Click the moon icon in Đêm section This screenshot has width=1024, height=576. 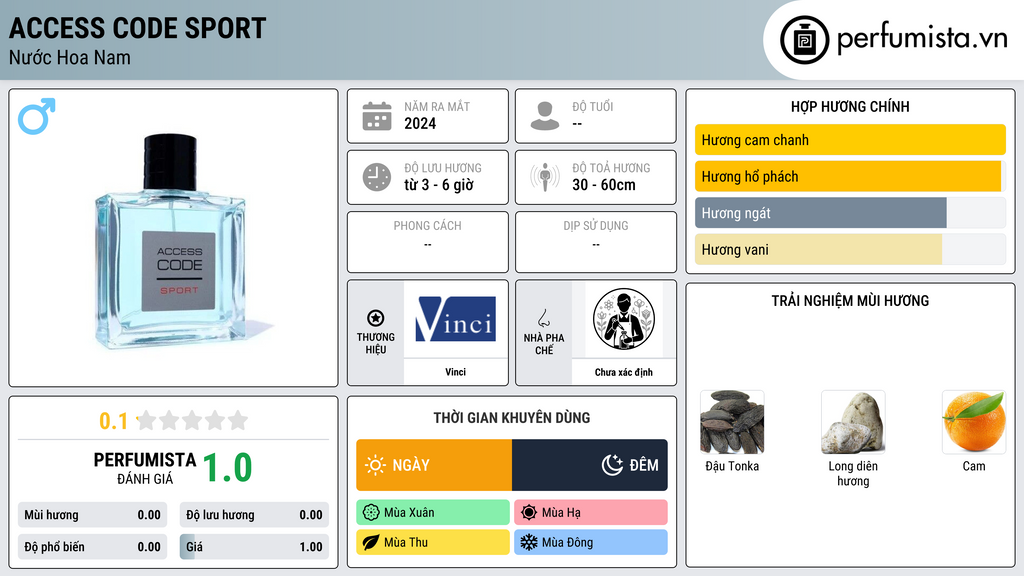tap(612, 465)
